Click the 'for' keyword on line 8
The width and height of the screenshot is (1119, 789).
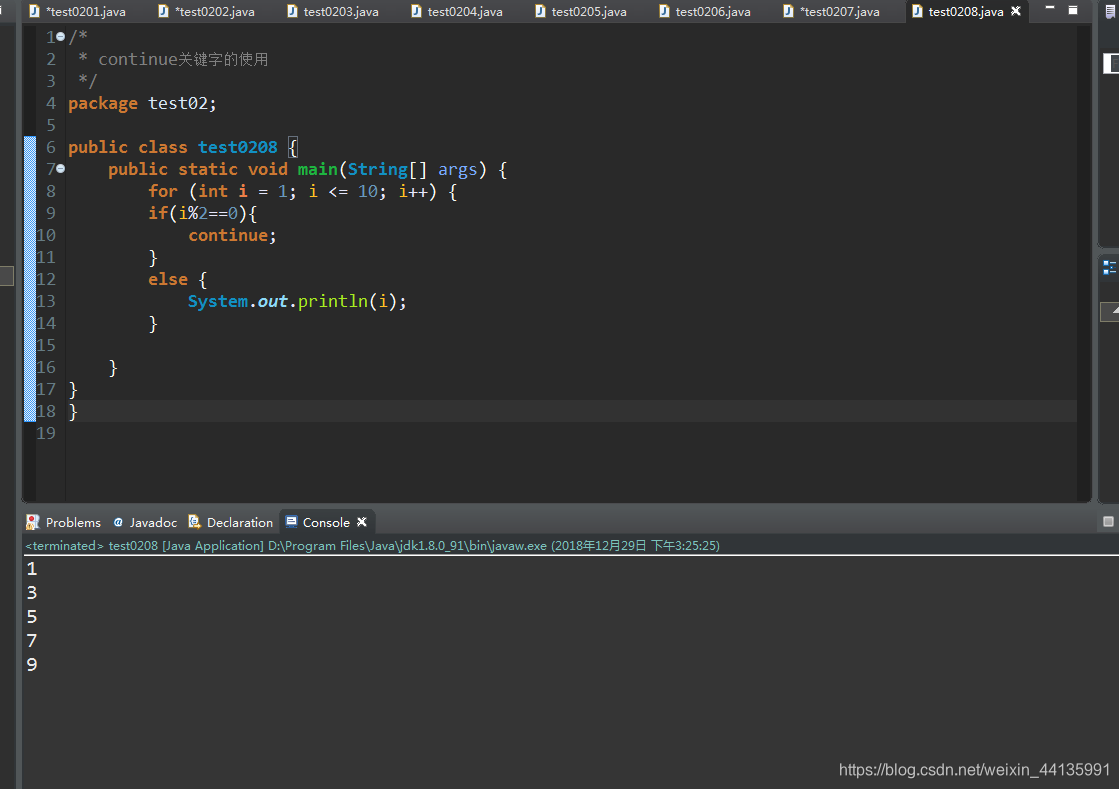(x=163, y=191)
